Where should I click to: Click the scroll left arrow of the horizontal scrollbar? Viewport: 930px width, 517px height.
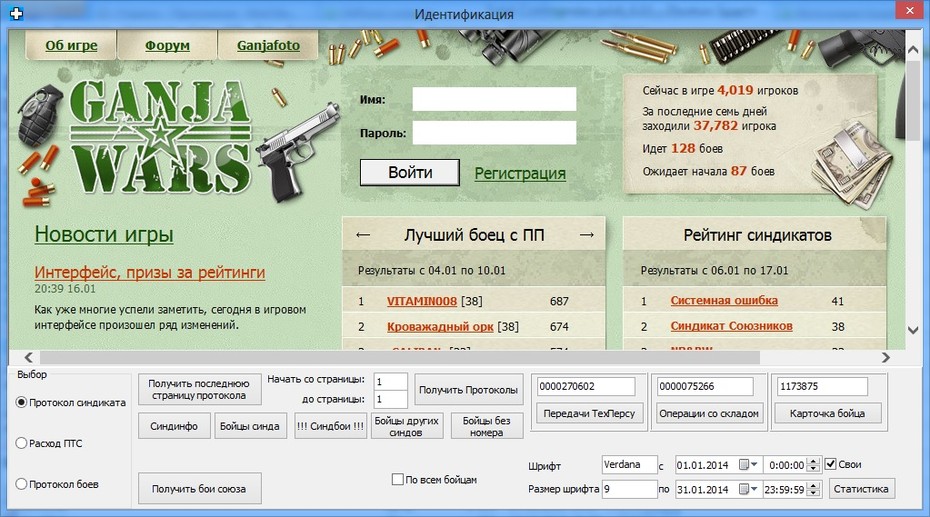pos(28,358)
